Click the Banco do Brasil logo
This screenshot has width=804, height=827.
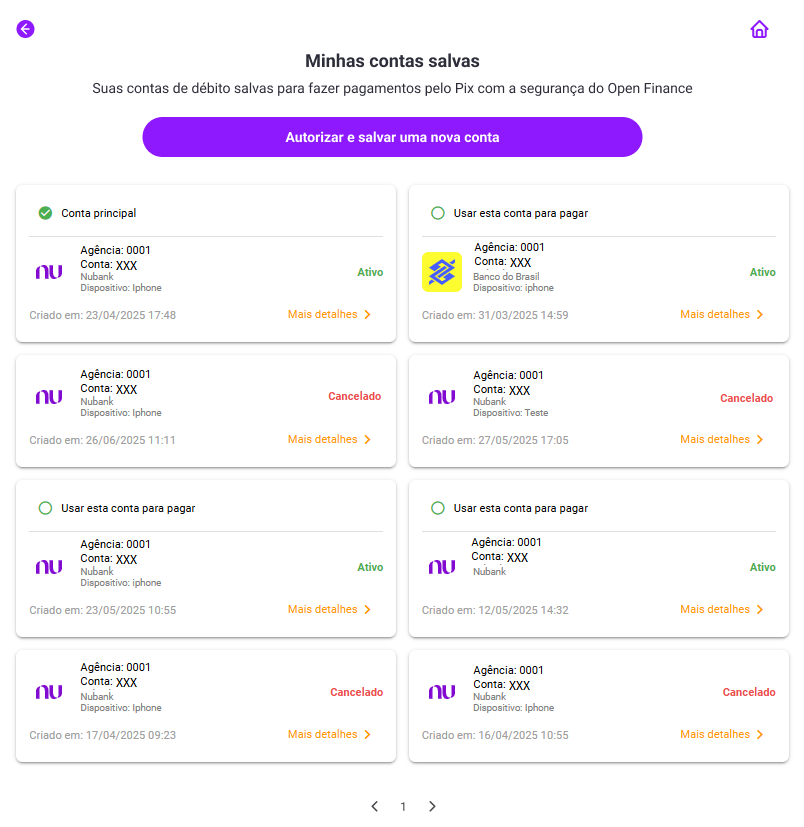[442, 272]
